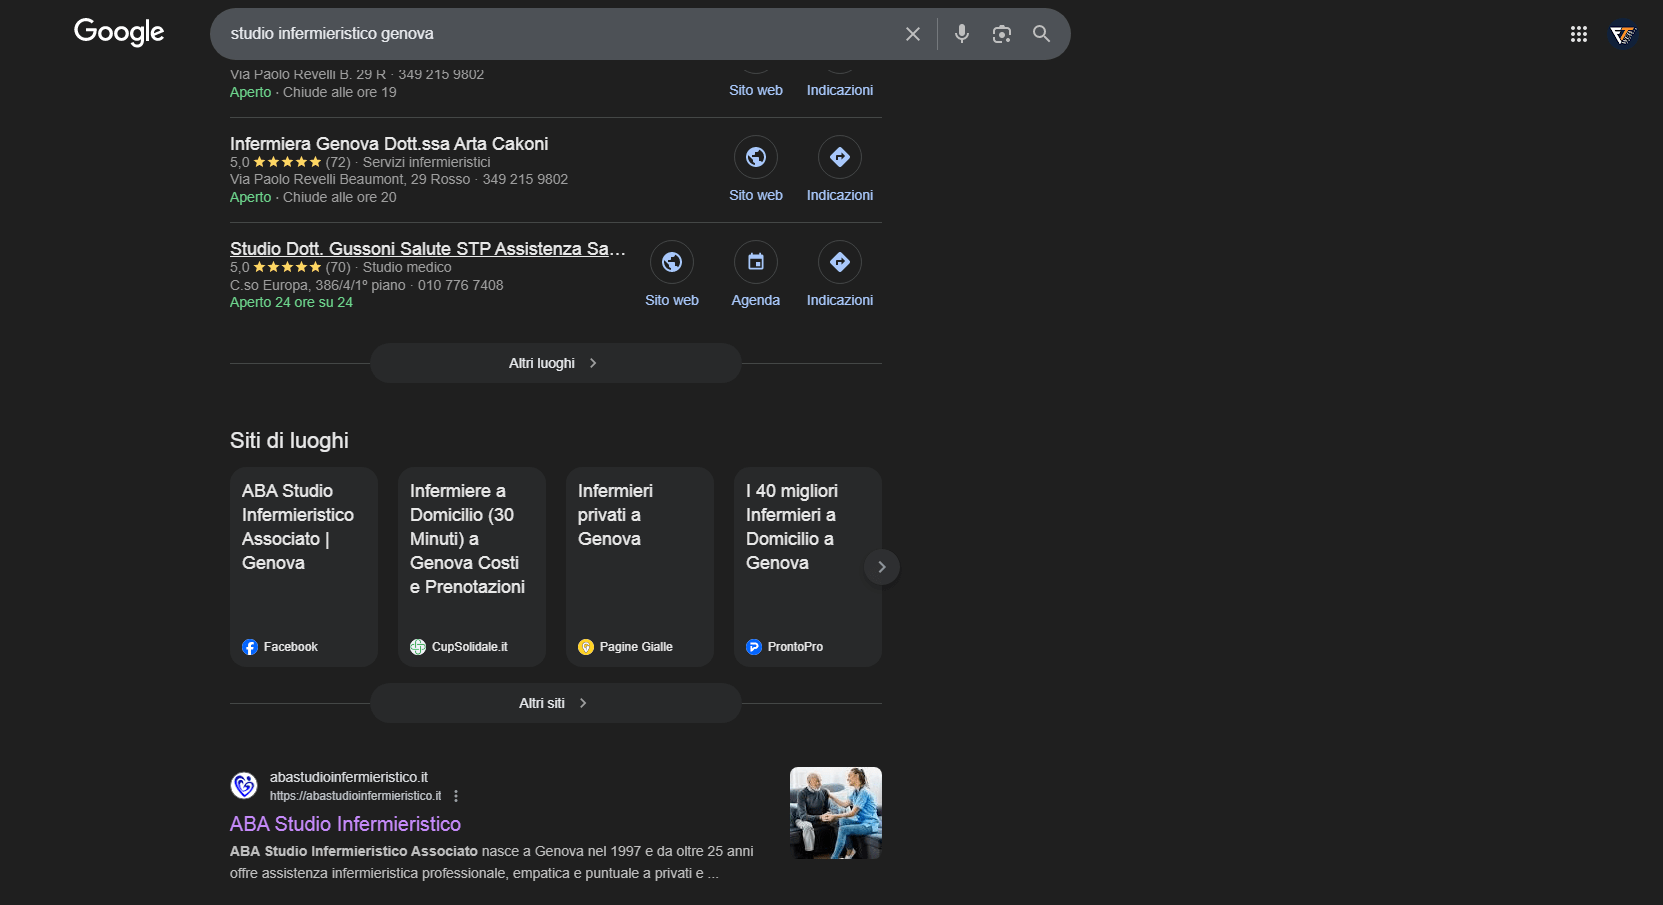
Task: Open three-dot menu for abastudioinfermieristico.it result
Action: [x=456, y=796]
